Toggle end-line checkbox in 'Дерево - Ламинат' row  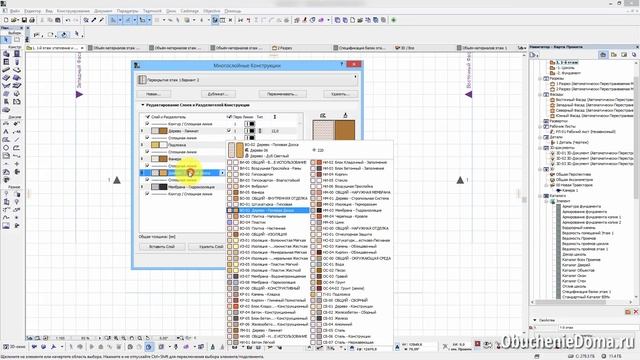click(229, 131)
